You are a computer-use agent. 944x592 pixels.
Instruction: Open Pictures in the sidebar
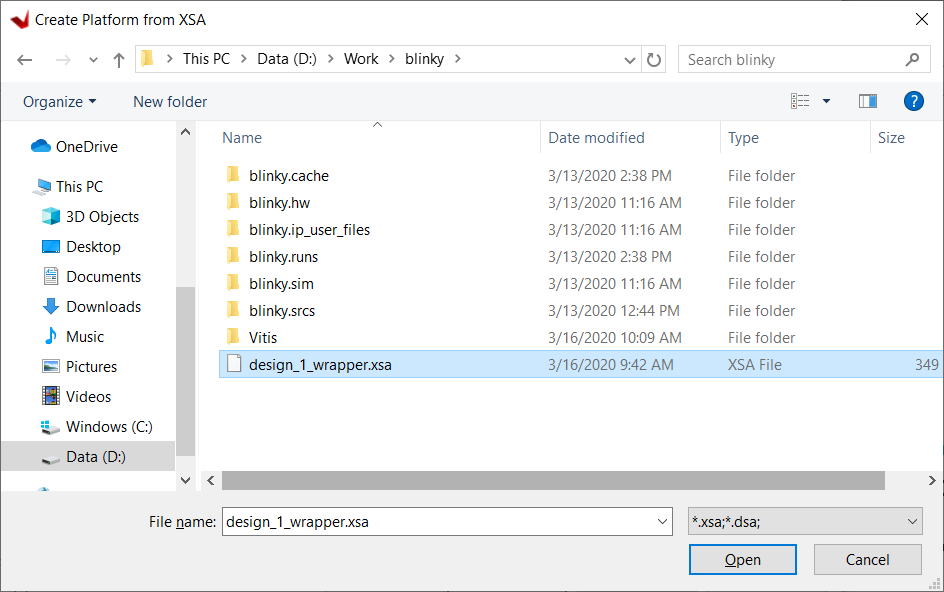click(79, 367)
